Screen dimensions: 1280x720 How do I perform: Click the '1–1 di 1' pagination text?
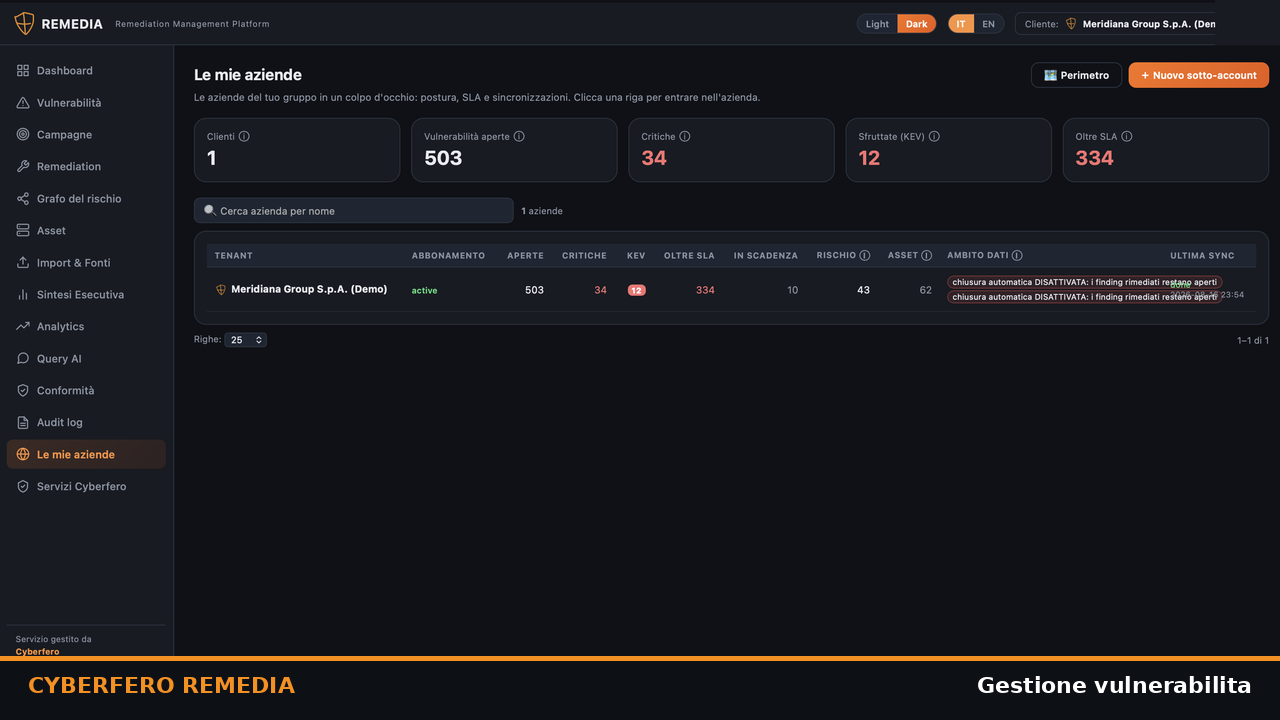pyautogui.click(x=1253, y=341)
